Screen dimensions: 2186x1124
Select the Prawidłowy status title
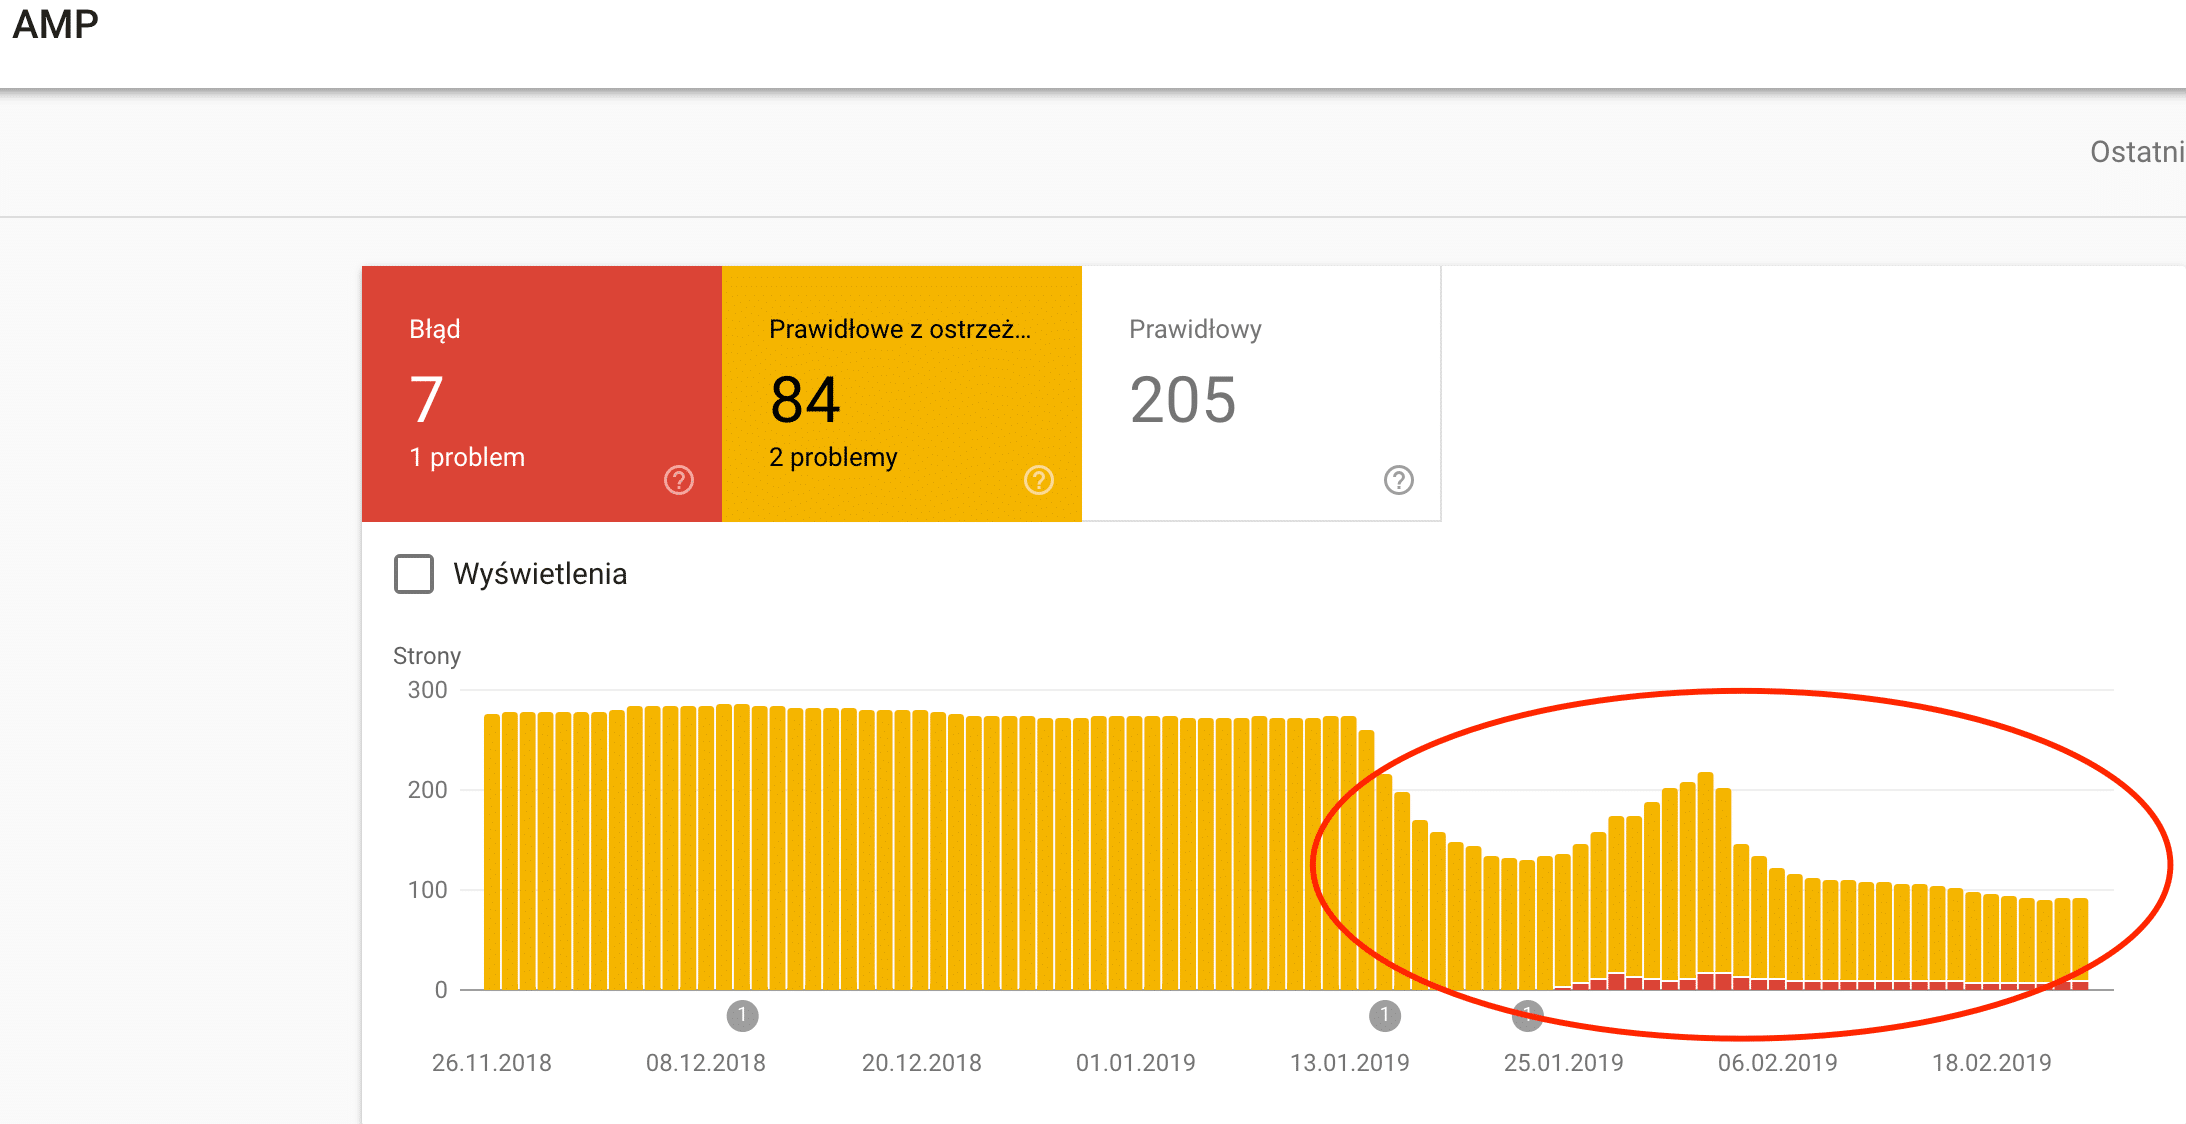[x=1195, y=329]
